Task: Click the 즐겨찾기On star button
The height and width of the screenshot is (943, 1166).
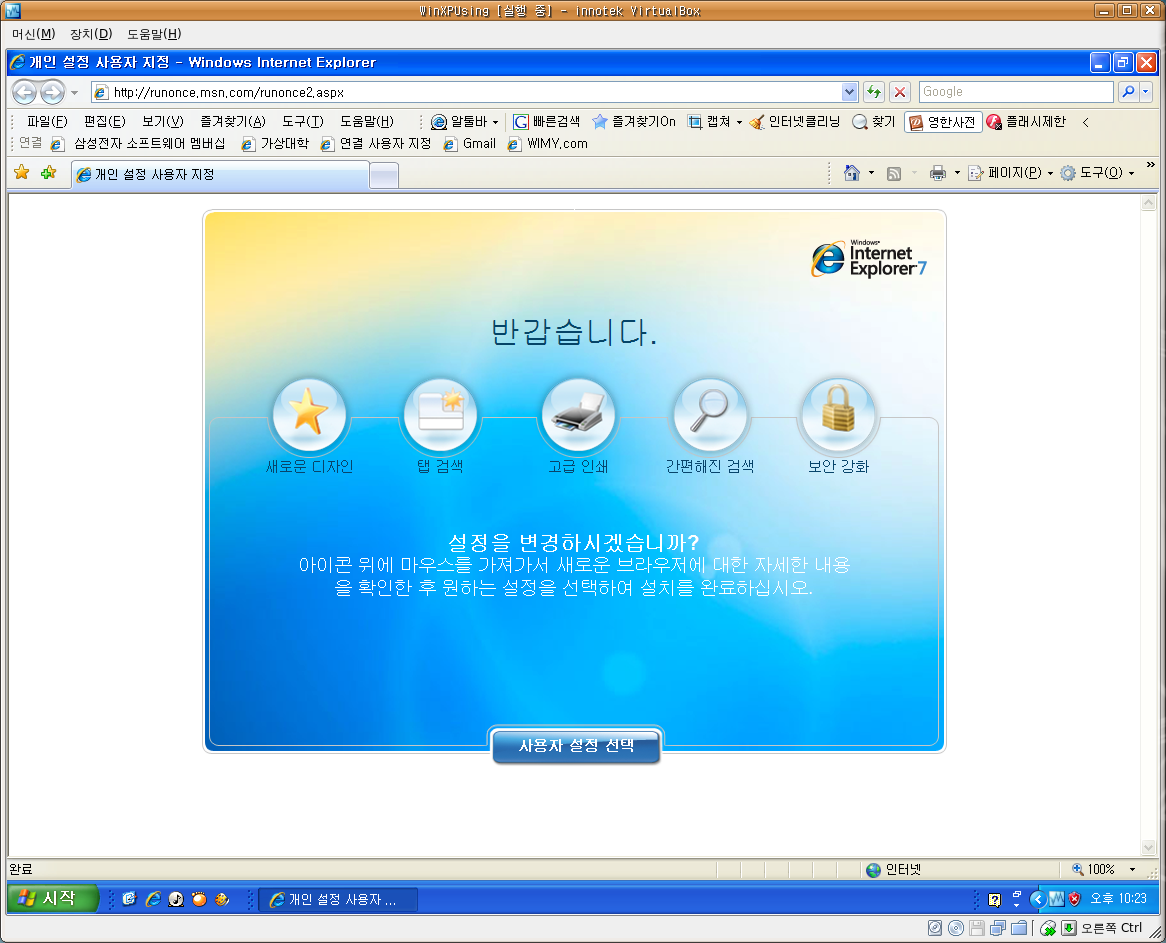Action: (634, 121)
